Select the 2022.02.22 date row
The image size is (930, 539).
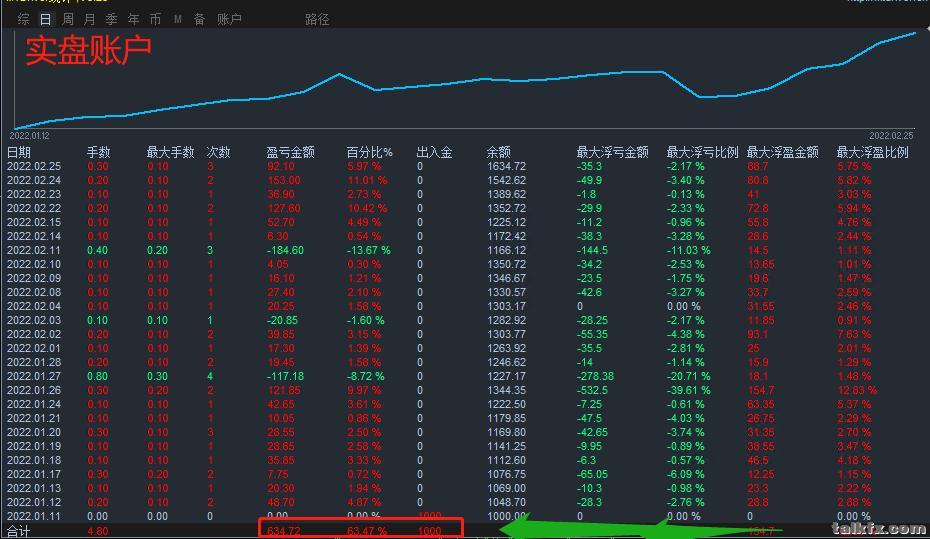[x=34, y=208]
